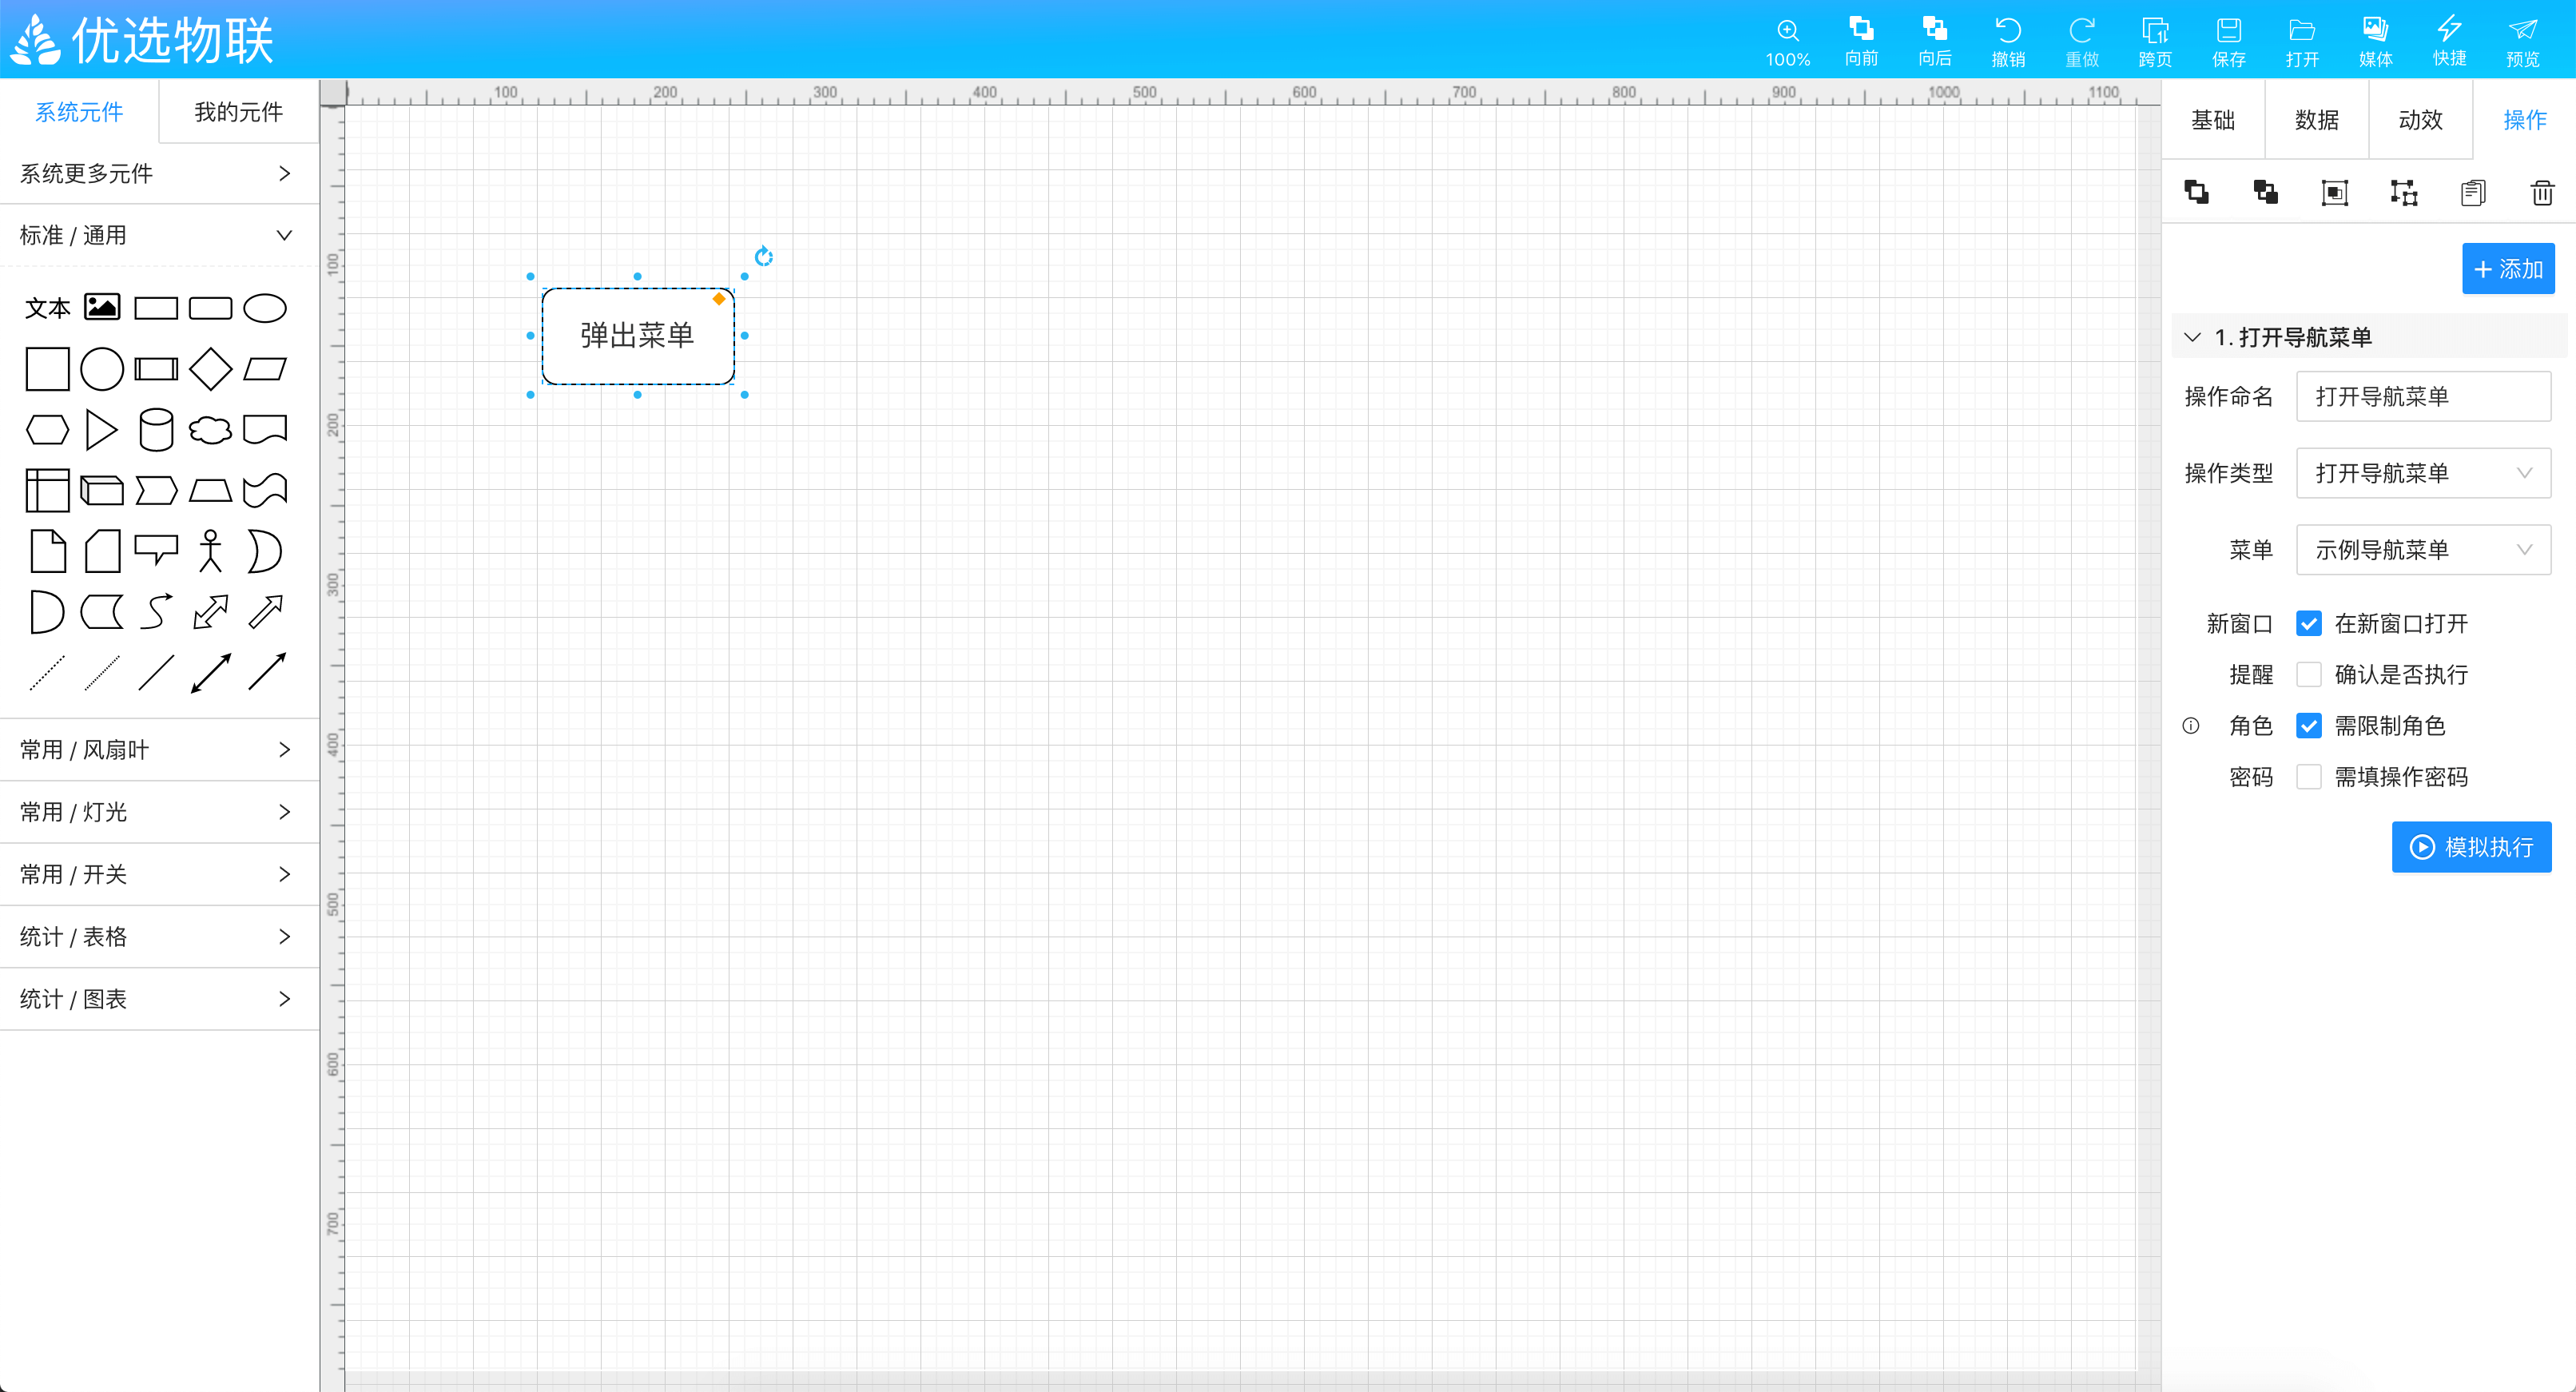
Task: Click bring-to-front icon in right panel
Action: tap(2196, 192)
